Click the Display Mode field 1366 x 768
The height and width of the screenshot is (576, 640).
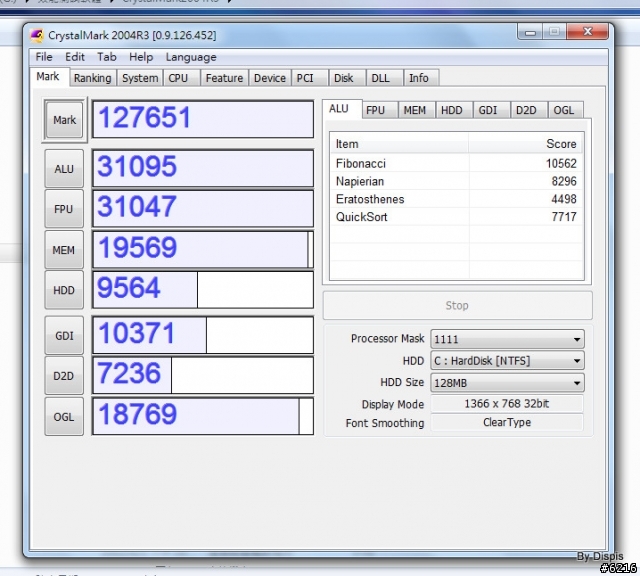507,404
